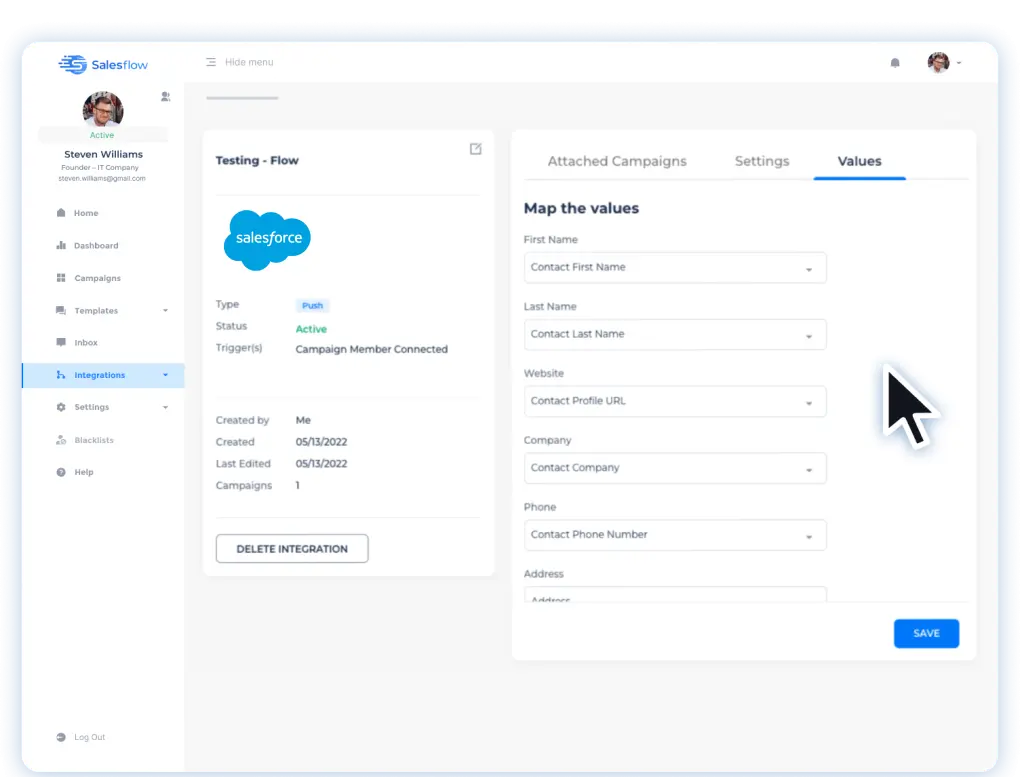Click the Log Out icon
The width and height of the screenshot is (1024, 777).
pyautogui.click(x=61, y=737)
